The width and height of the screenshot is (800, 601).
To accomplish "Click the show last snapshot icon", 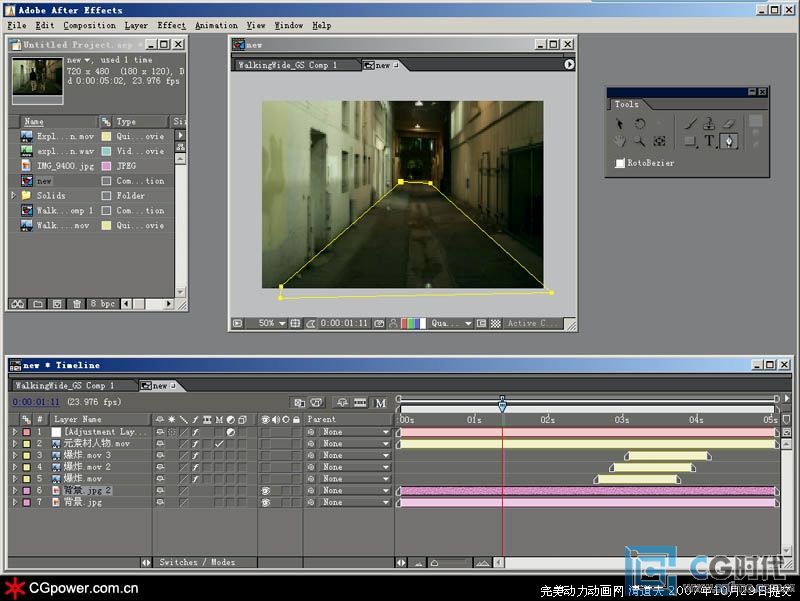I will 393,323.
